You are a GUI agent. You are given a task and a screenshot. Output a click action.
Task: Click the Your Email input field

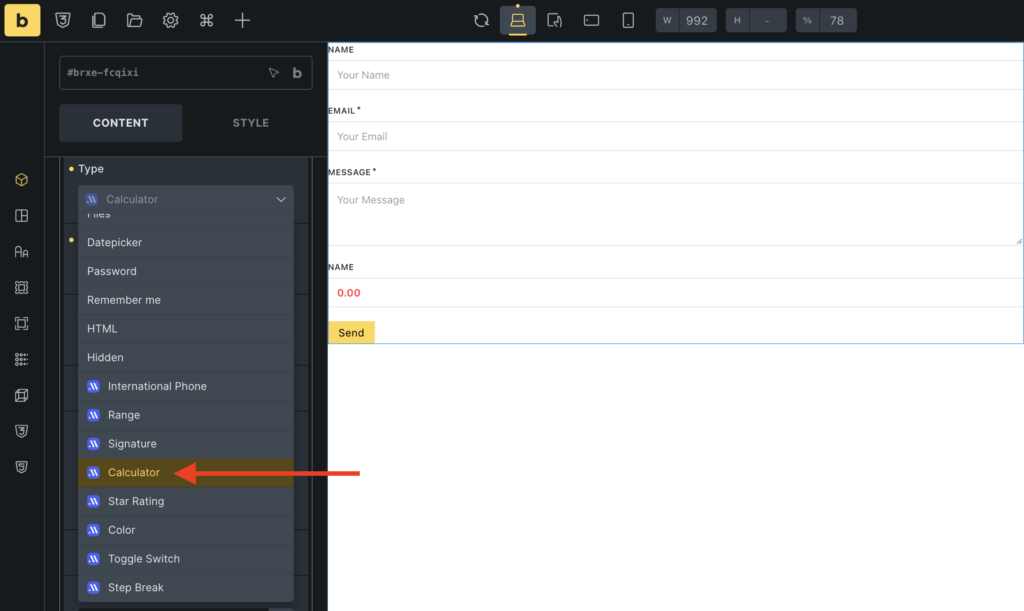pyautogui.click(x=675, y=136)
